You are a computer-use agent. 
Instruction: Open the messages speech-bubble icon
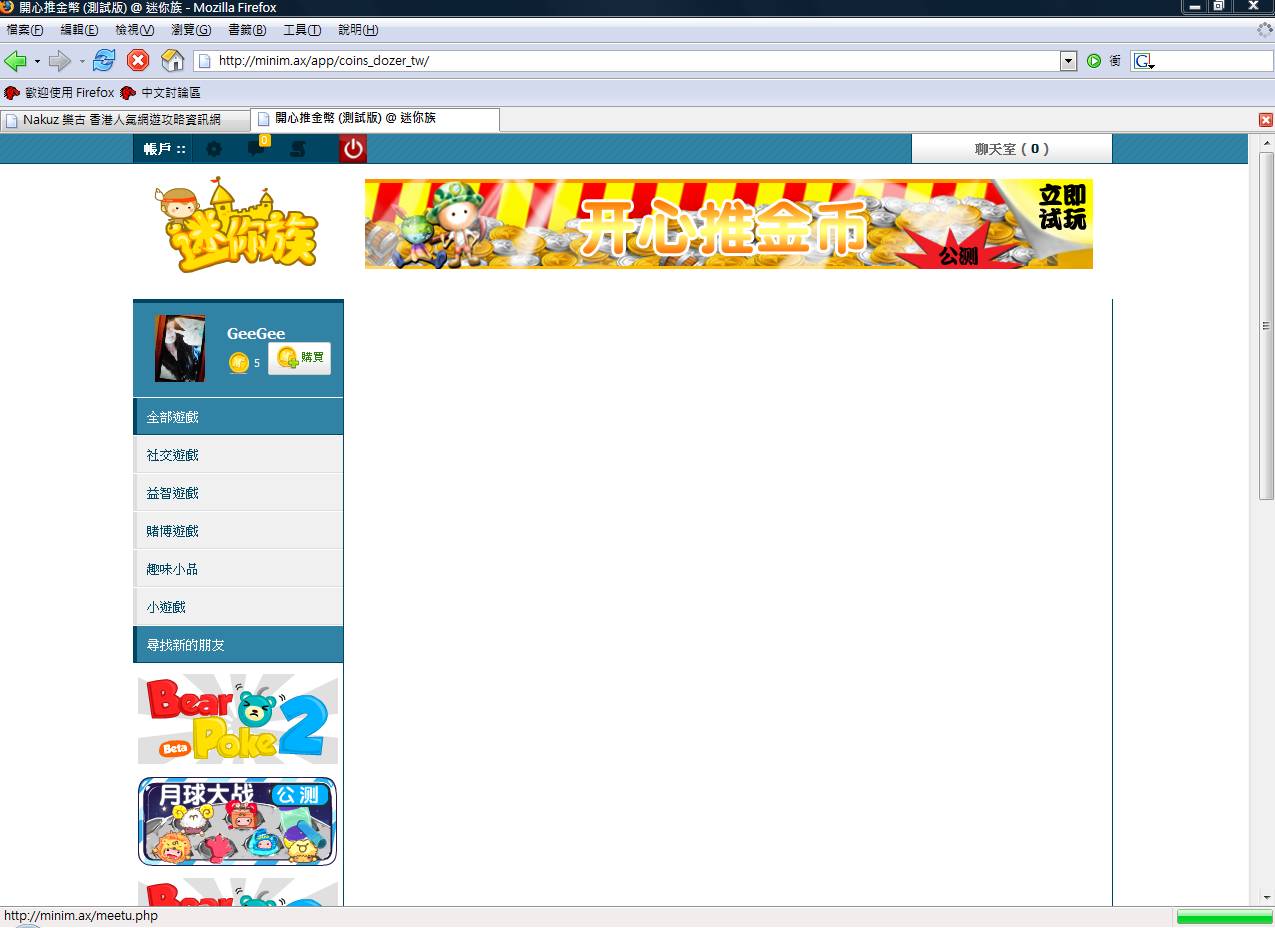click(258, 148)
